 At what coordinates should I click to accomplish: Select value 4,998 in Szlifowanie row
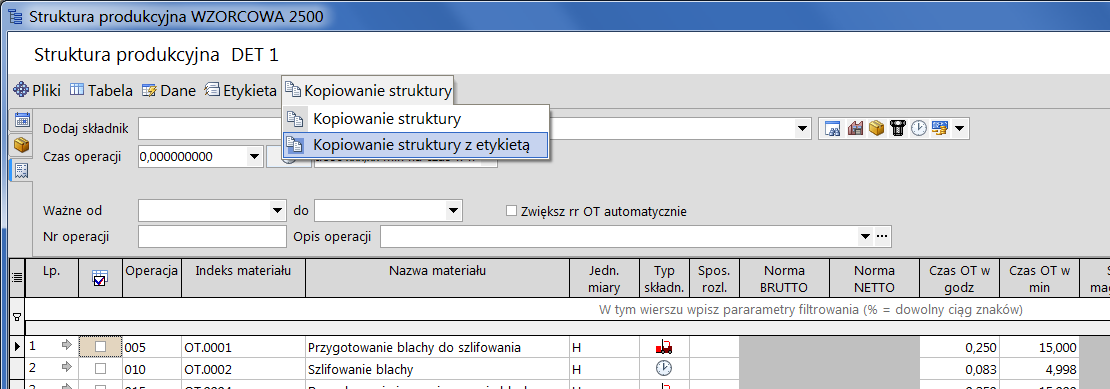(x=1040, y=368)
